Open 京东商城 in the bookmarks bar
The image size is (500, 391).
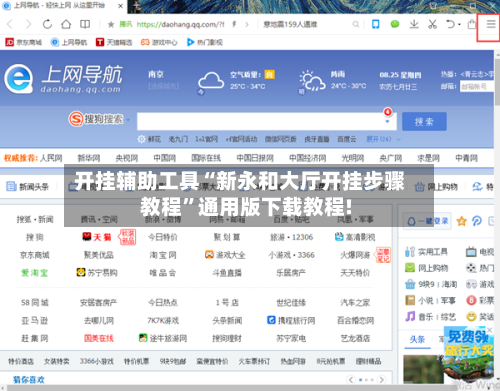coord(24,42)
